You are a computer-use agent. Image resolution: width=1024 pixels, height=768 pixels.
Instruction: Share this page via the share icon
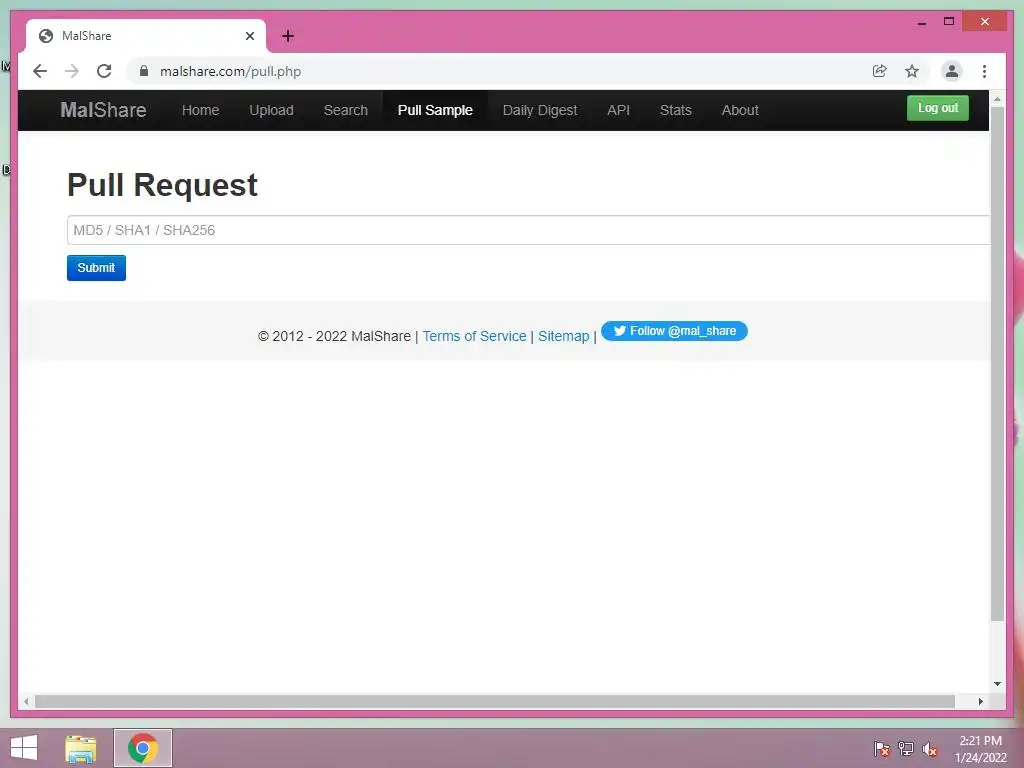coord(880,71)
